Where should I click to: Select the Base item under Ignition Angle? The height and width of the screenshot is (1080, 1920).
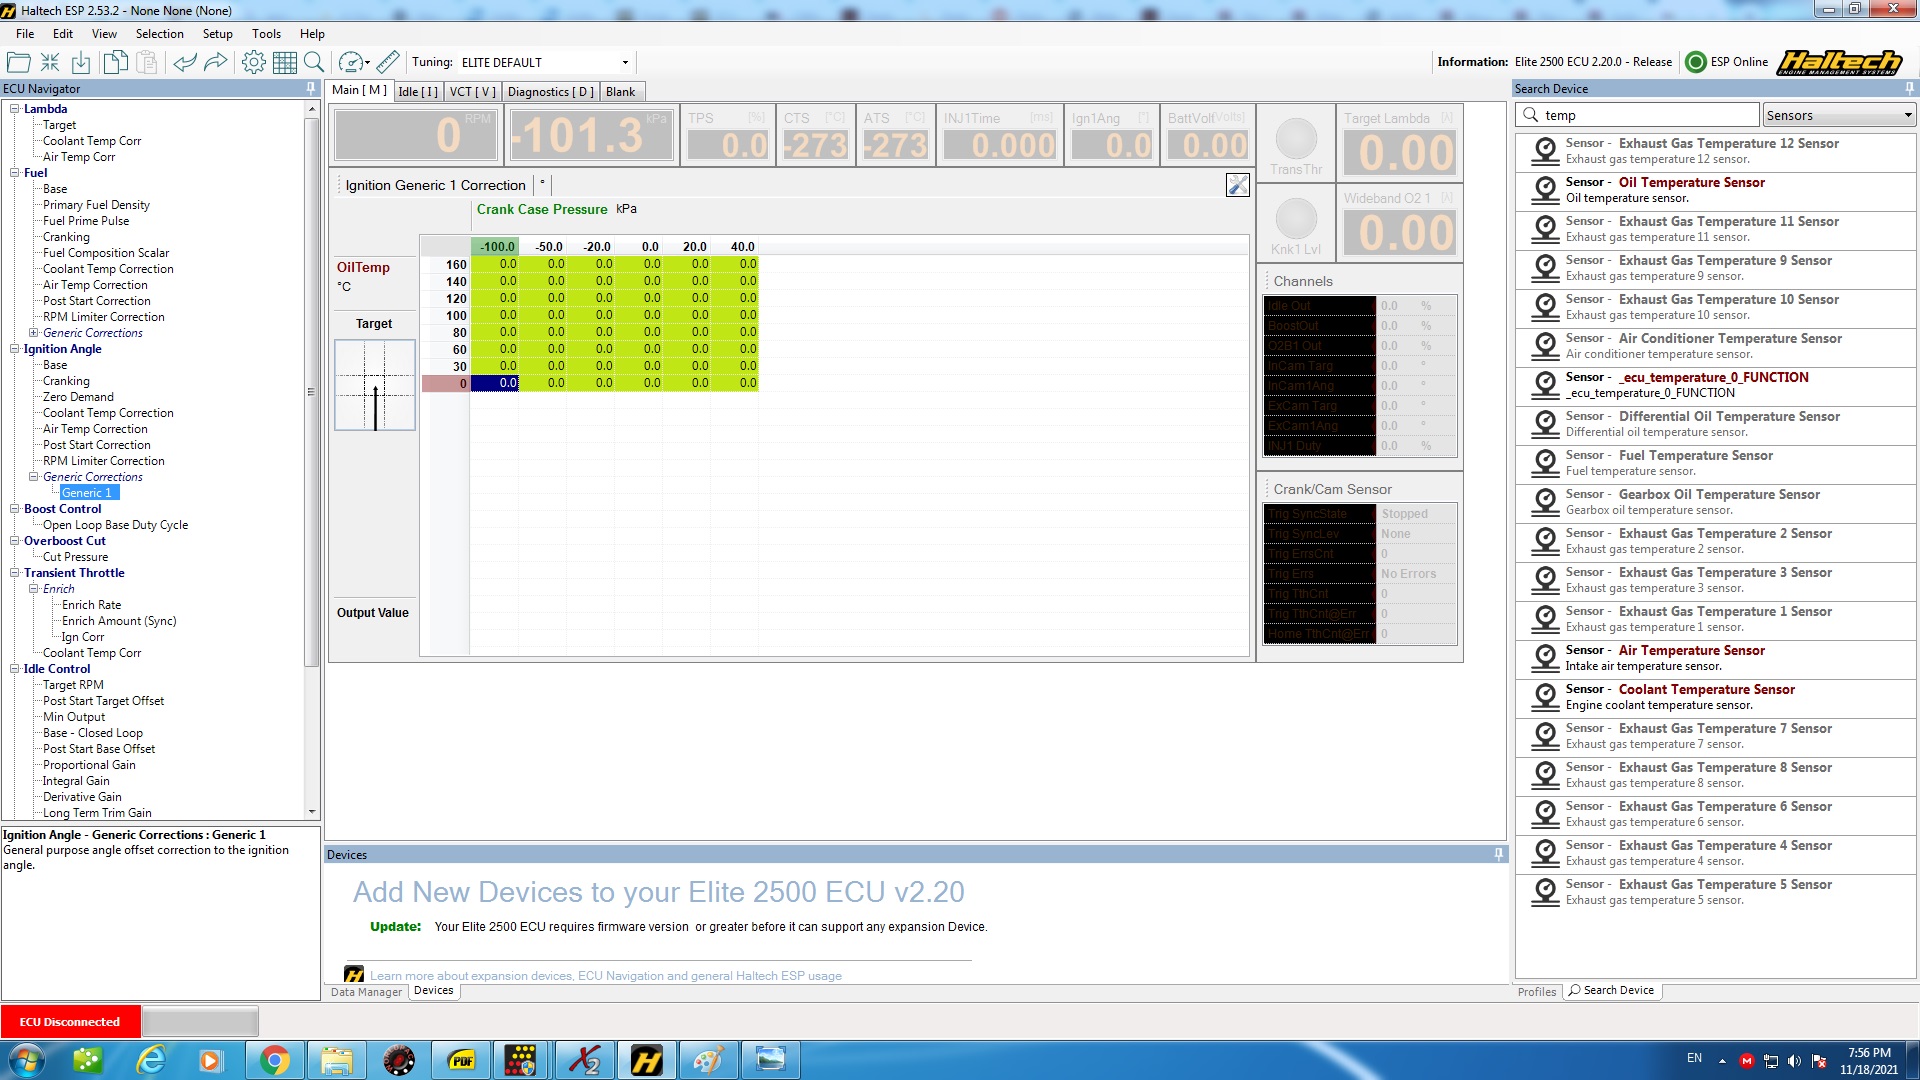coord(55,365)
